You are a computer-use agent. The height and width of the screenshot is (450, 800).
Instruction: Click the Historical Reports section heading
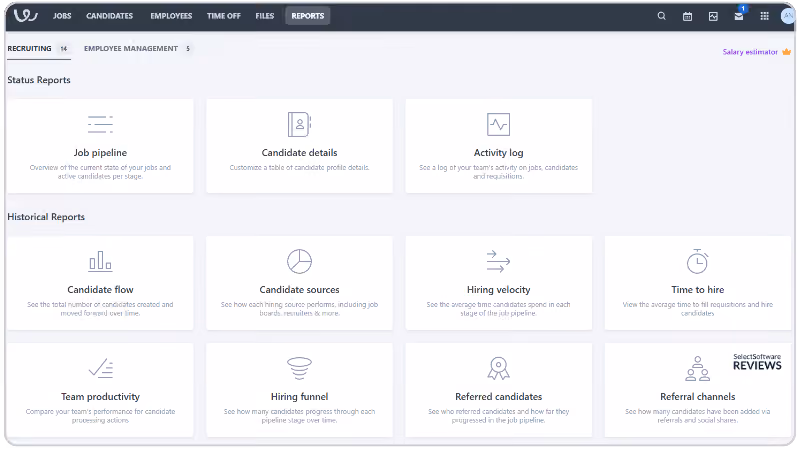pyautogui.click(x=46, y=216)
